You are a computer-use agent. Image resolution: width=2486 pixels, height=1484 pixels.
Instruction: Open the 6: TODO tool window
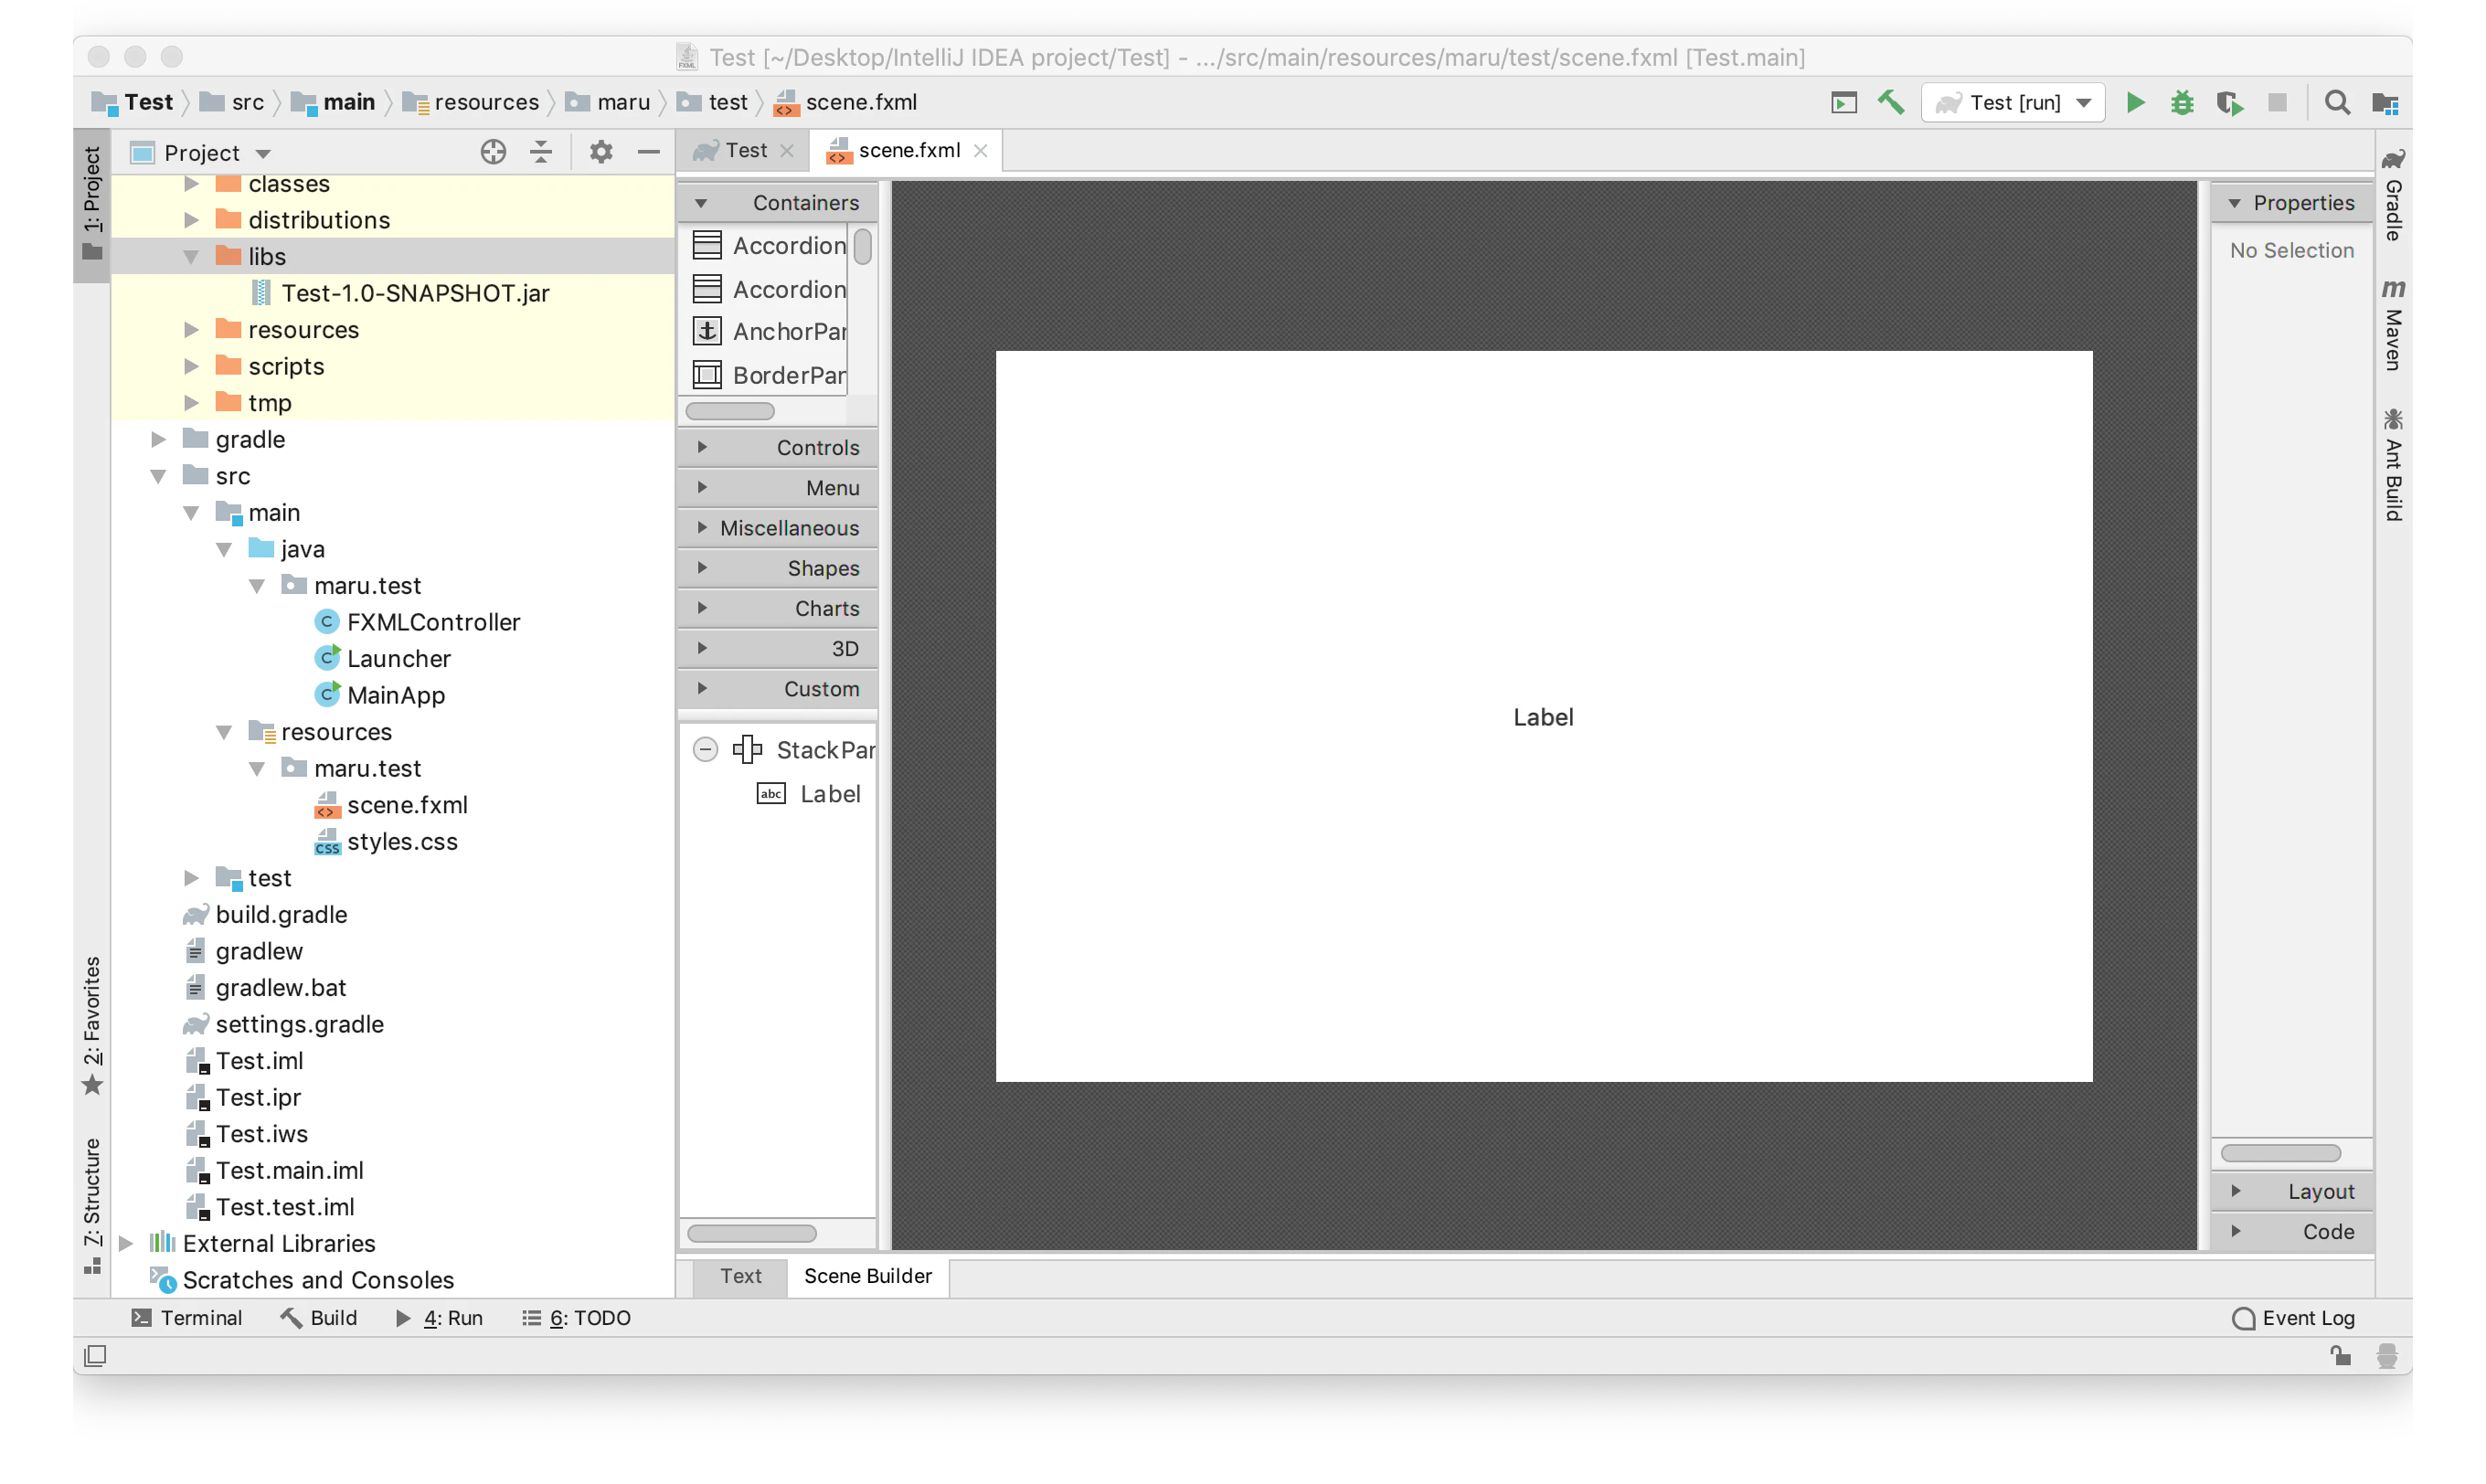point(577,1318)
